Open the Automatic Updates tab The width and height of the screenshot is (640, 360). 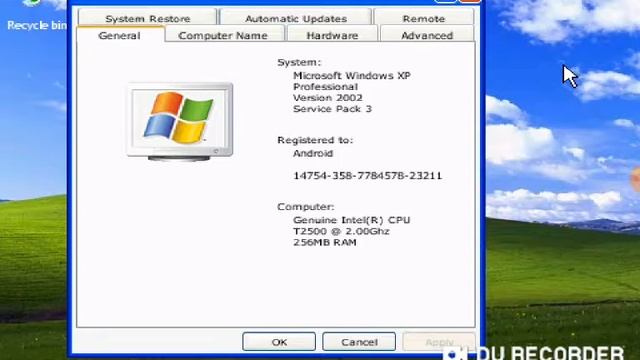296,18
